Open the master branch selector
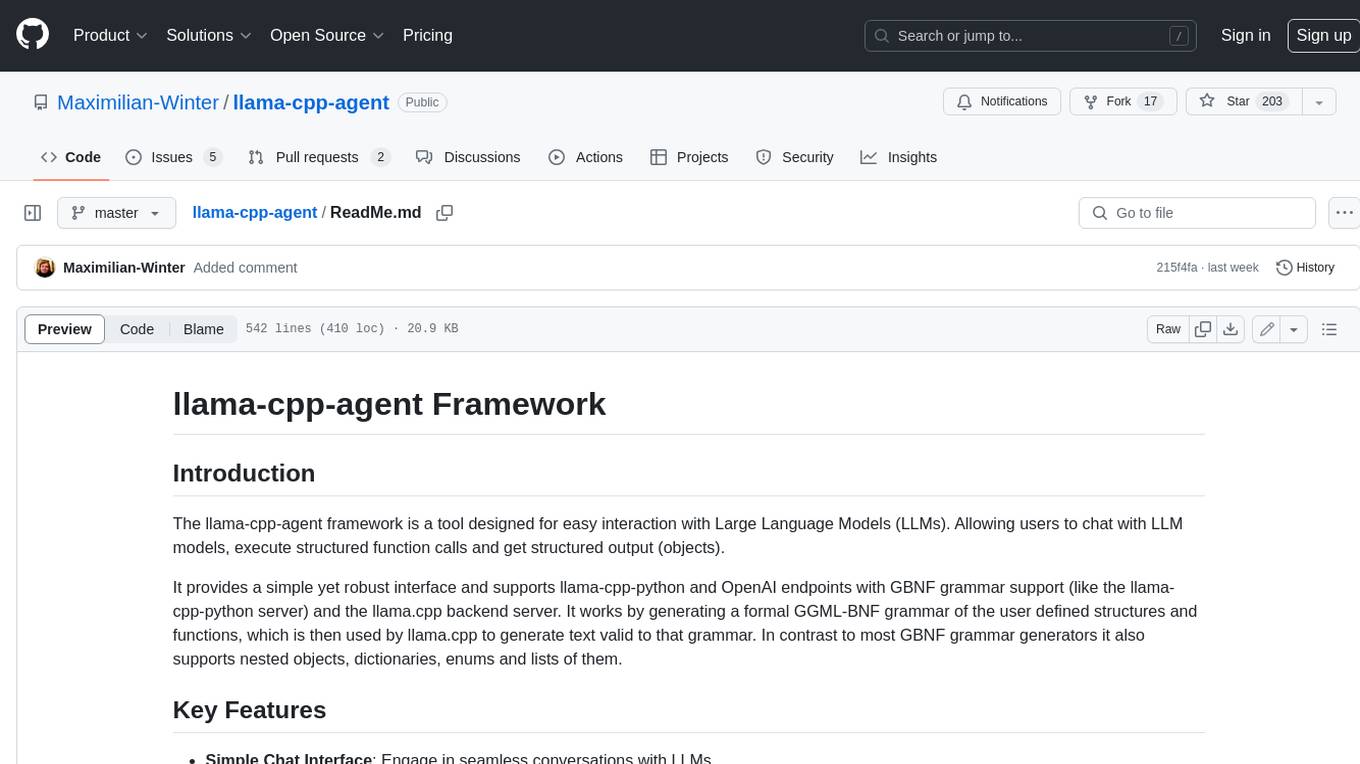This screenshot has height=764, width=1360. pos(116,213)
